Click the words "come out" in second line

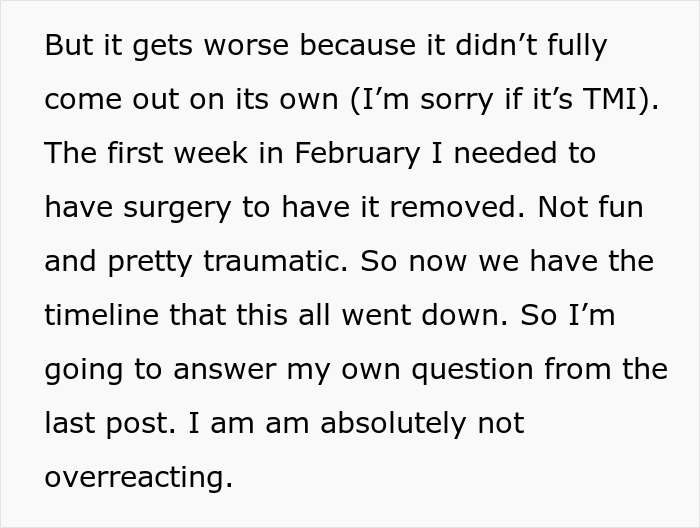116,100
